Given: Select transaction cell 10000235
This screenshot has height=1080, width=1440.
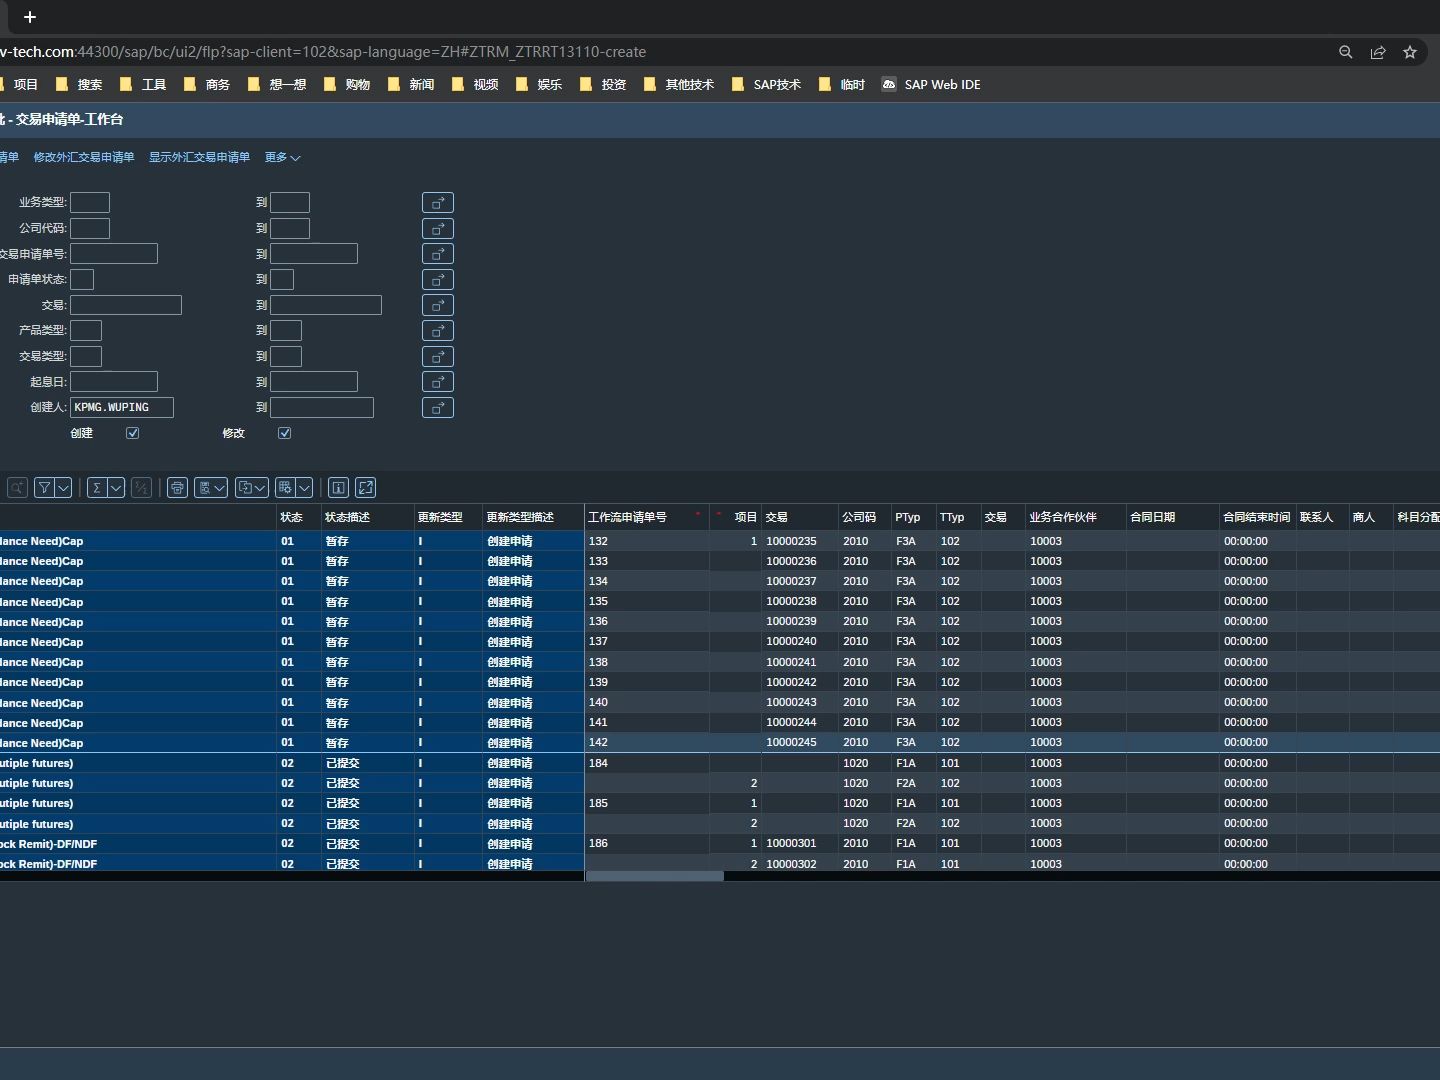Looking at the screenshot, I should click(800, 541).
